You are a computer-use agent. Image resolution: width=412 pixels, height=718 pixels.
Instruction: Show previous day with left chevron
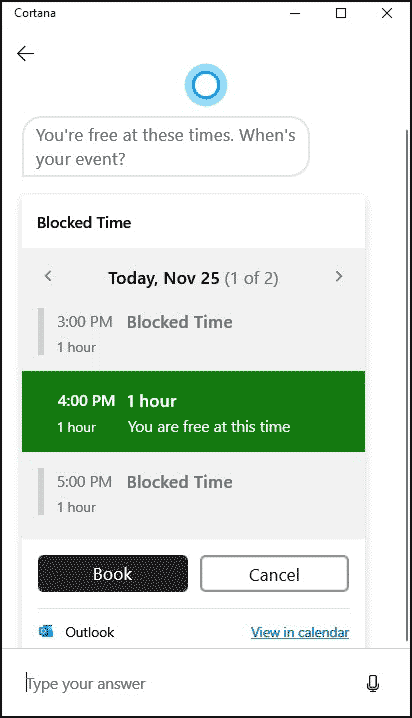[48, 277]
